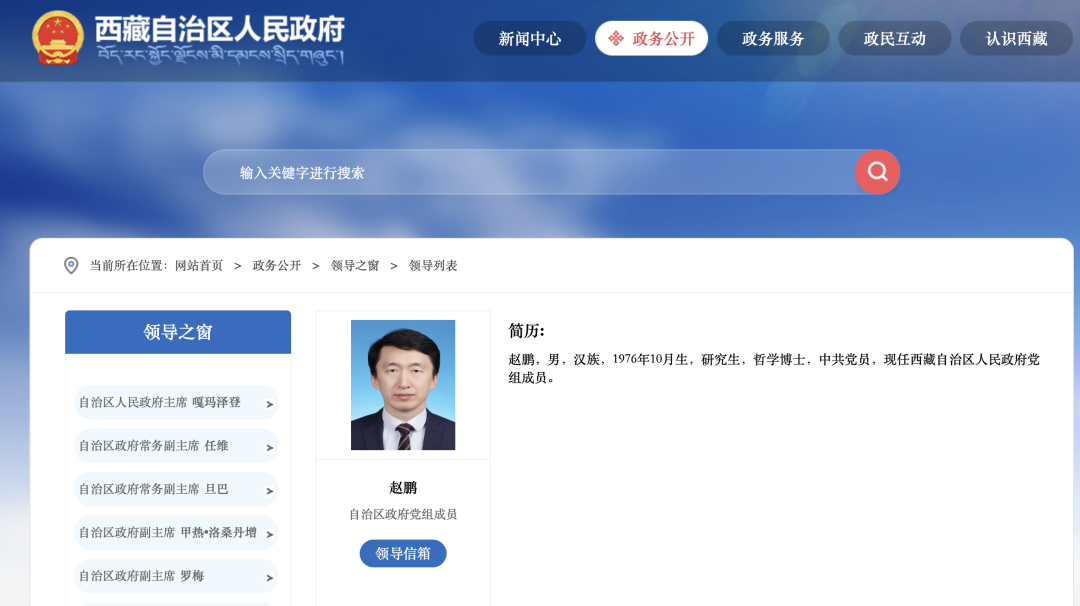Screen dimensions: 1080x606
Task: Click the 领导之窗 panel header
Action: pyautogui.click(x=177, y=331)
